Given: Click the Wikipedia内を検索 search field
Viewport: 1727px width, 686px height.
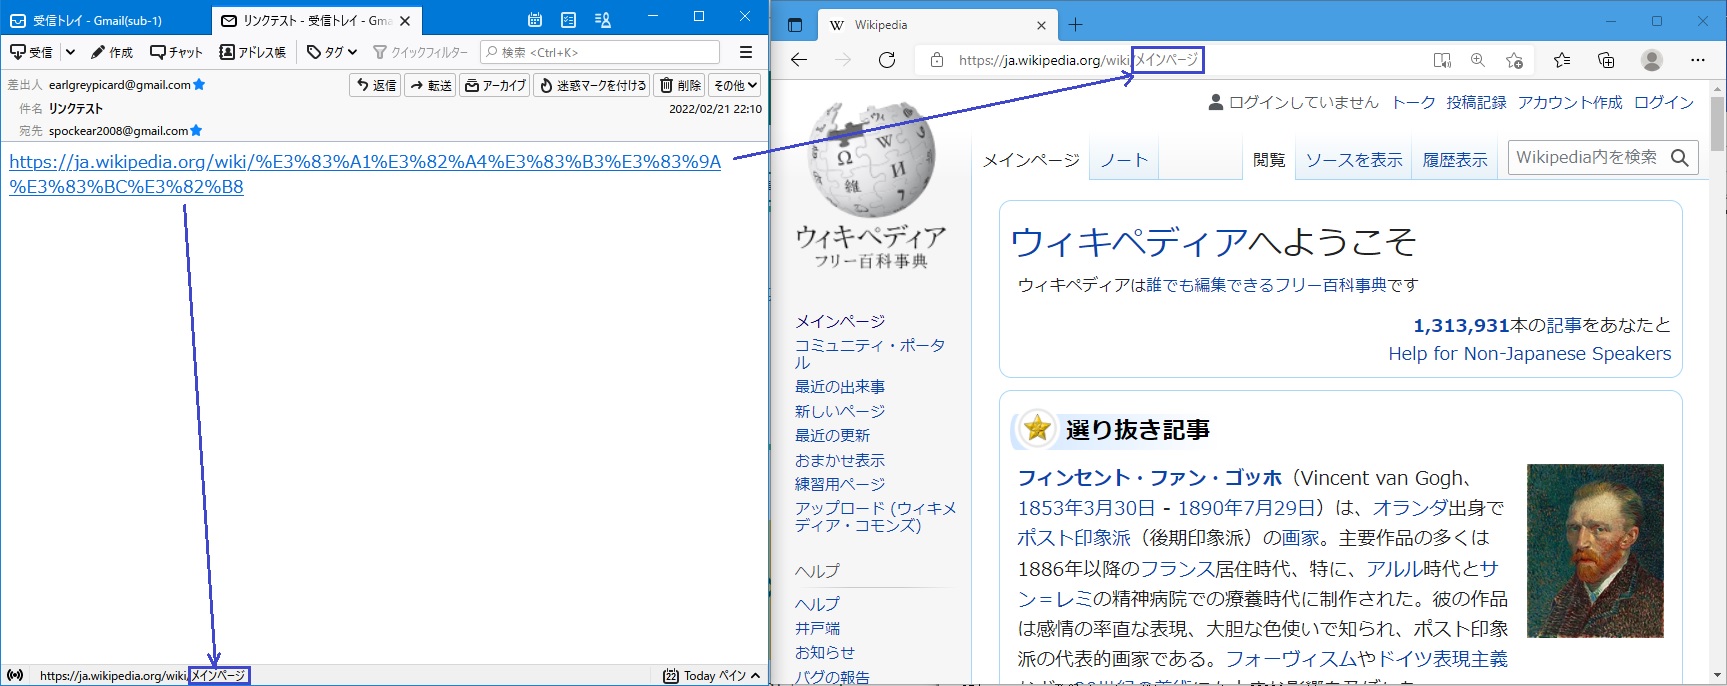Looking at the screenshot, I should 1586,157.
